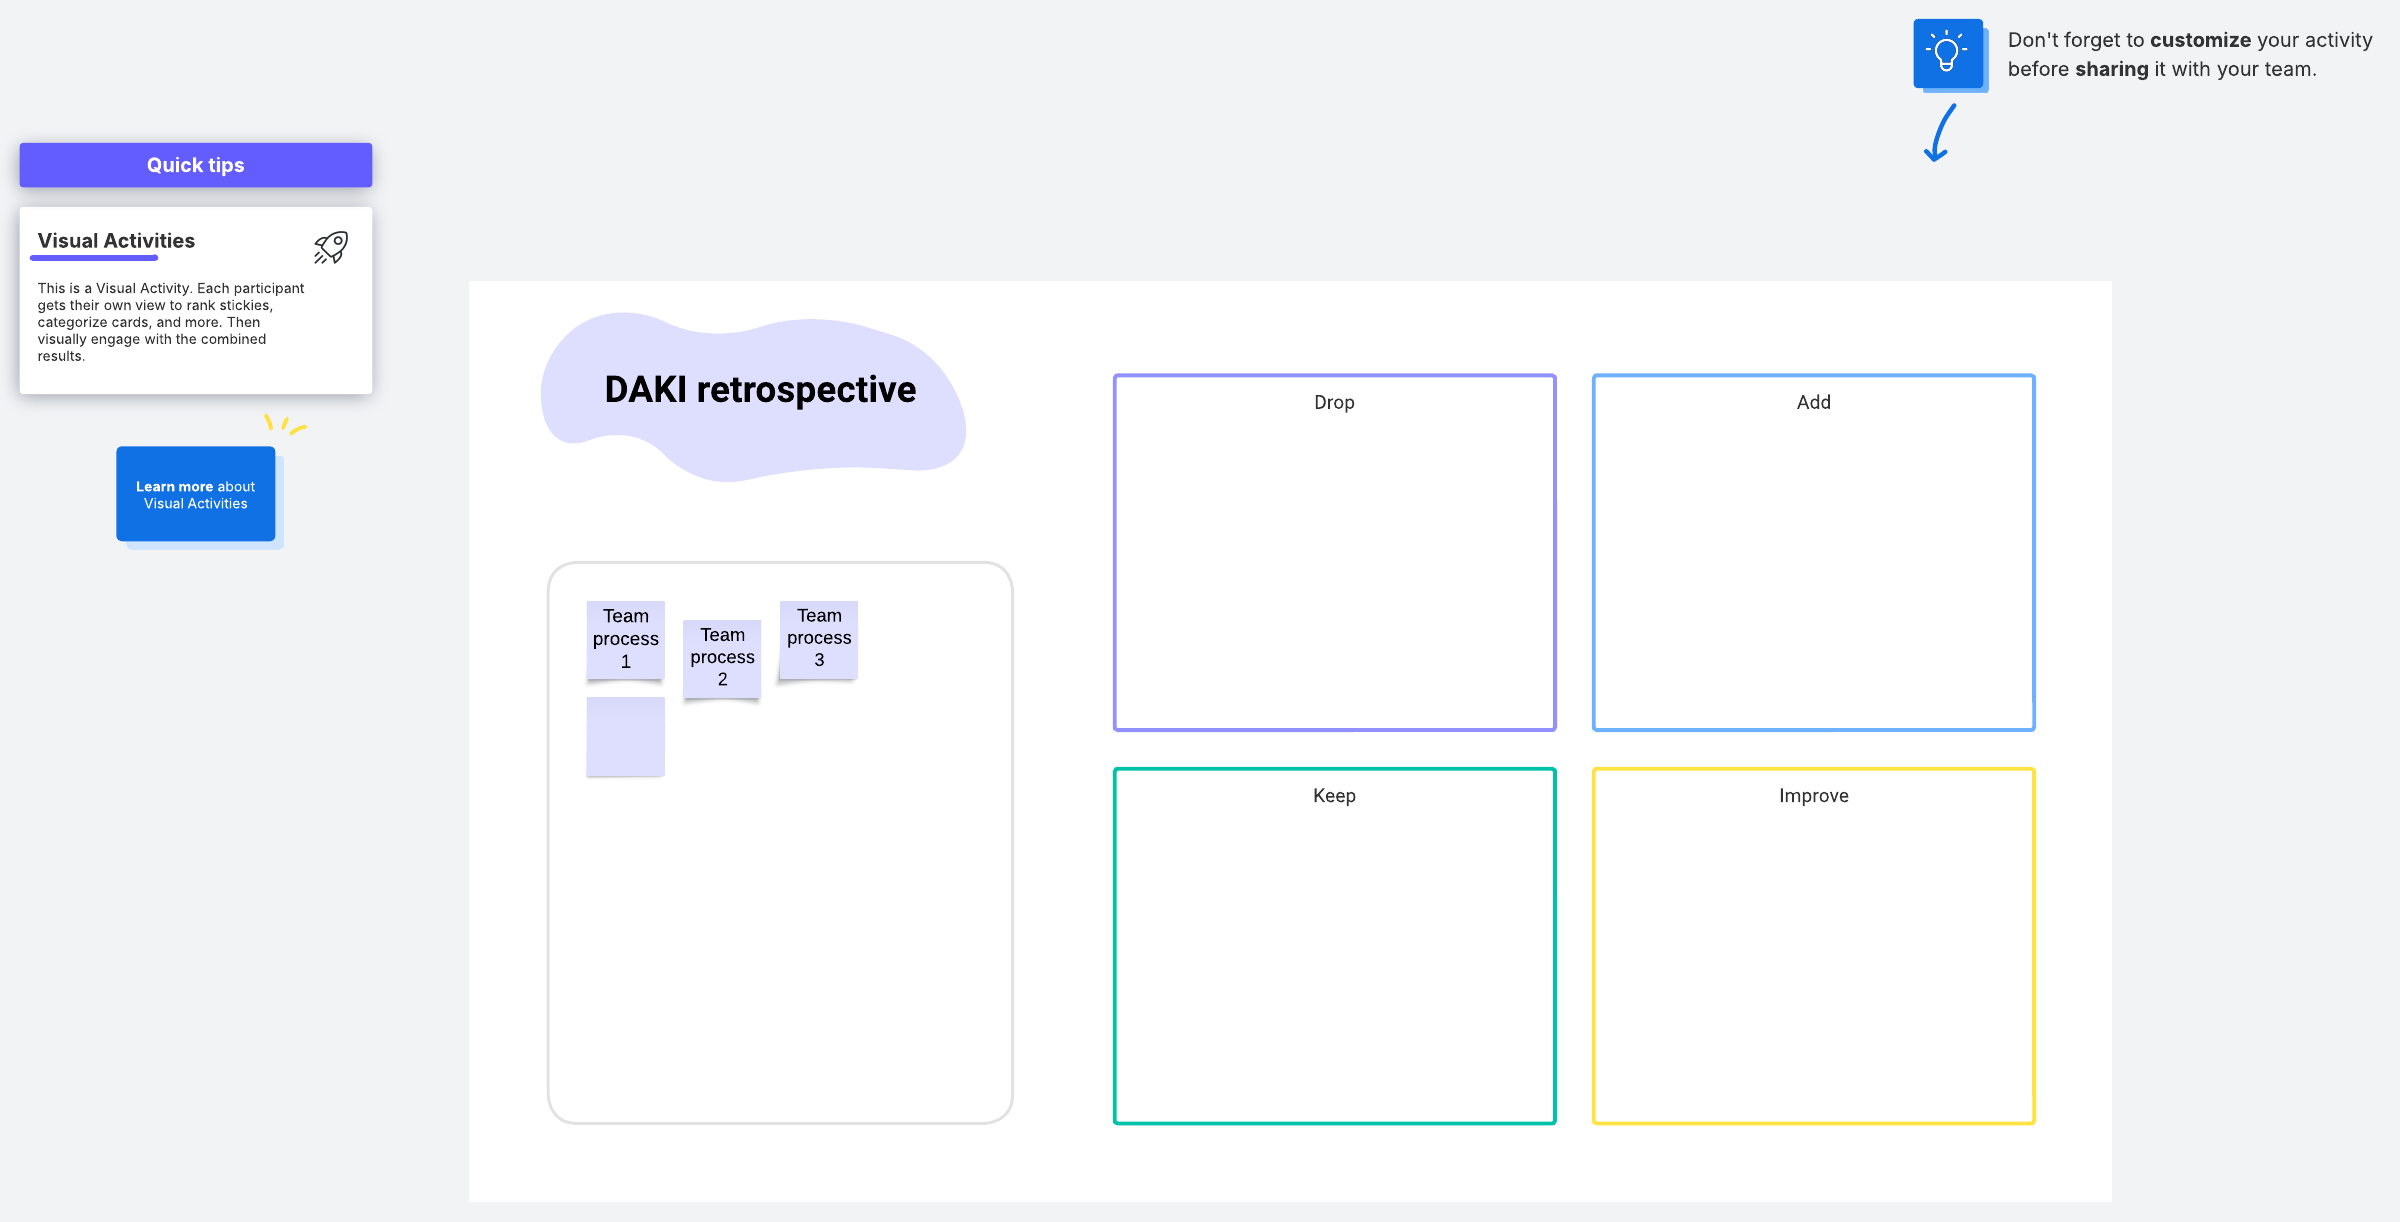Open Learn more about Visual Activities
This screenshot has height=1222, width=2400.
(196, 494)
